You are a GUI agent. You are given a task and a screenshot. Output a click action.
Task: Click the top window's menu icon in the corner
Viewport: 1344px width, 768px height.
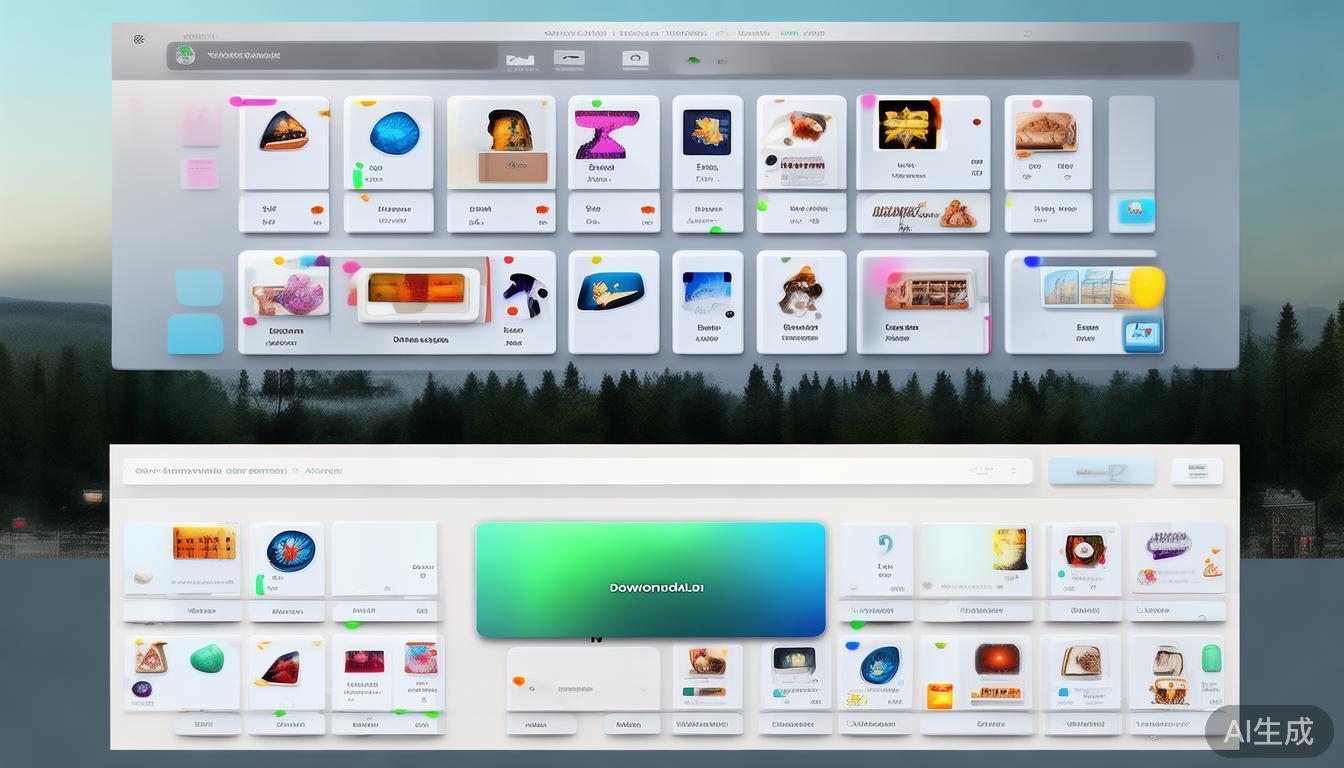click(x=139, y=39)
